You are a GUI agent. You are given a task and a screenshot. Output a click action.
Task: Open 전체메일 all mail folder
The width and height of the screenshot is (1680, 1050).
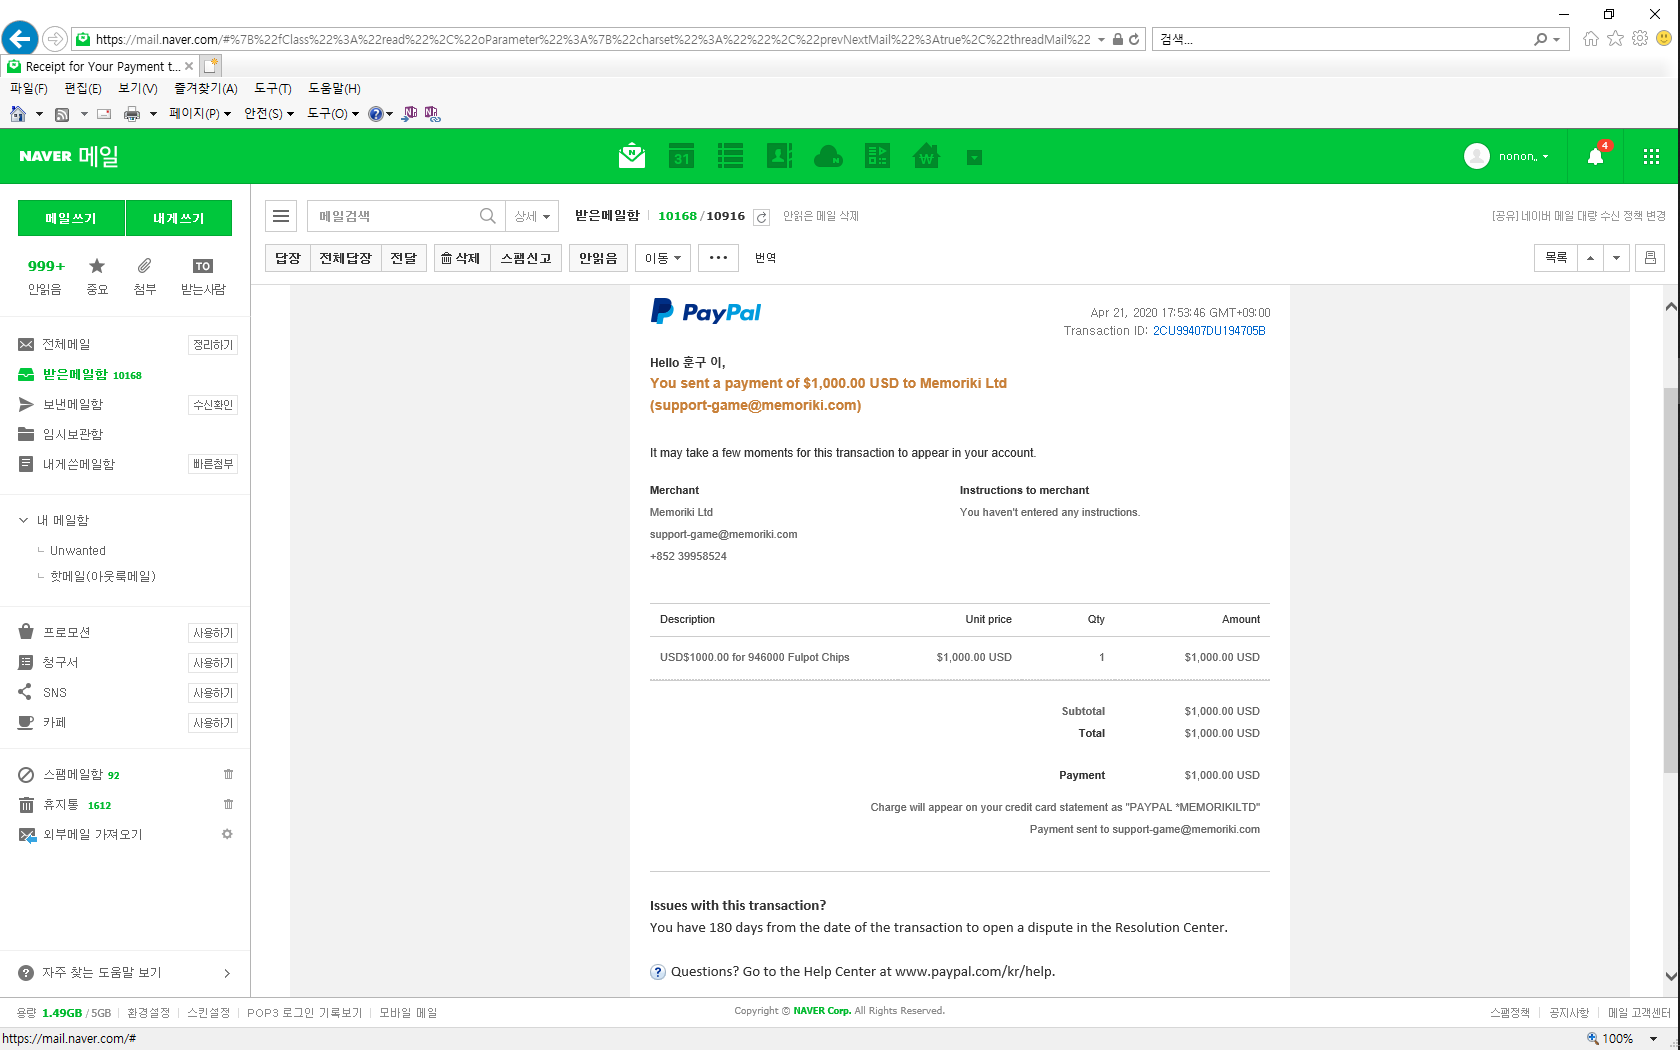[66, 344]
